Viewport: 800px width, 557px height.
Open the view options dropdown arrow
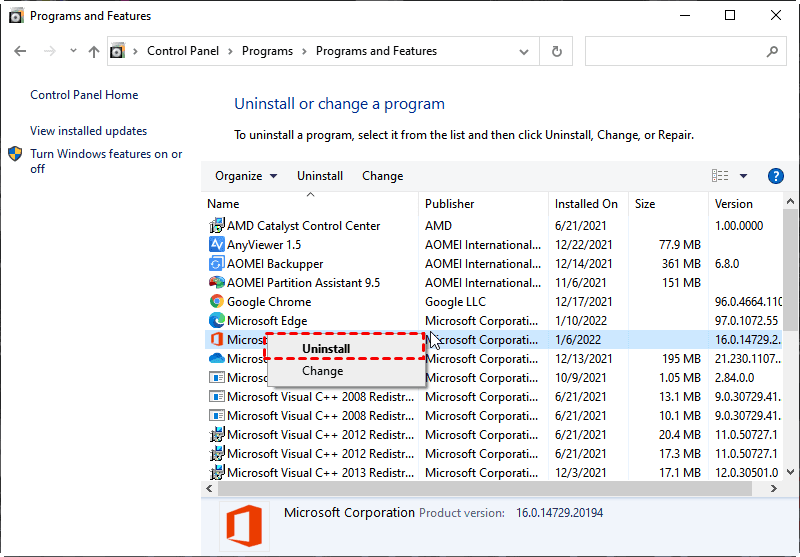tap(743, 176)
